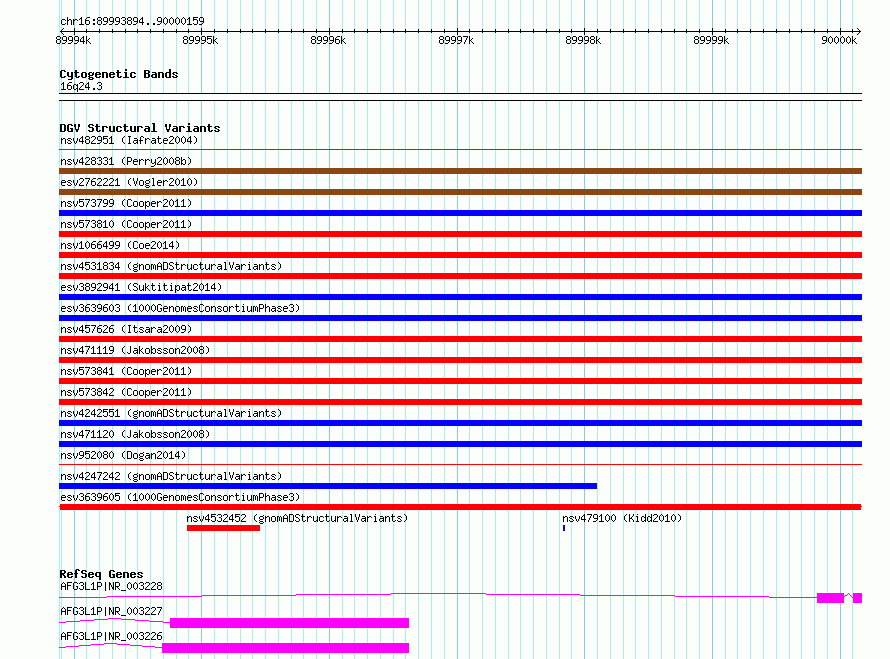Screen dimensions: 890x659
Task: Click the 89998k ruler tick label
Action: 583,40
